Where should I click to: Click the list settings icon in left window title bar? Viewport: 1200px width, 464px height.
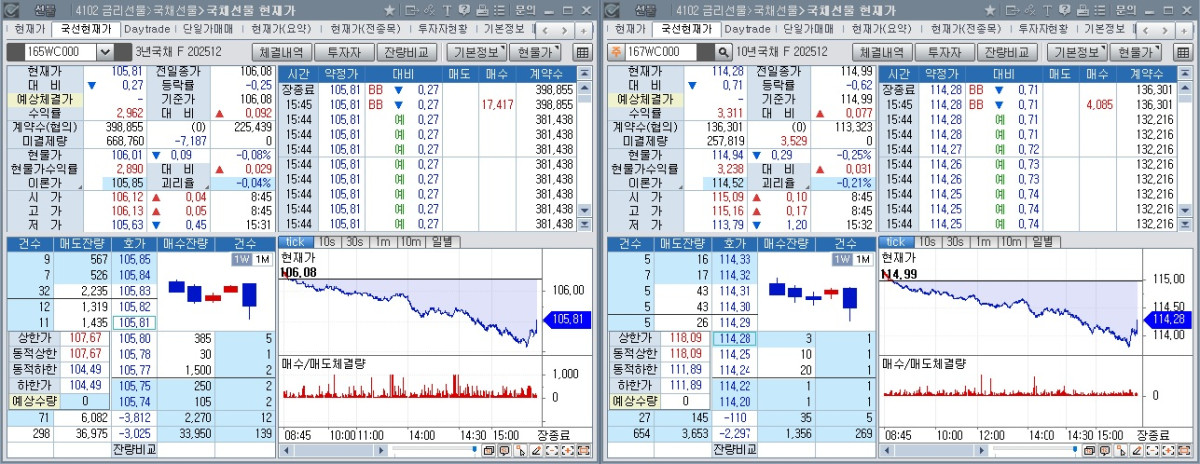click(499, 10)
